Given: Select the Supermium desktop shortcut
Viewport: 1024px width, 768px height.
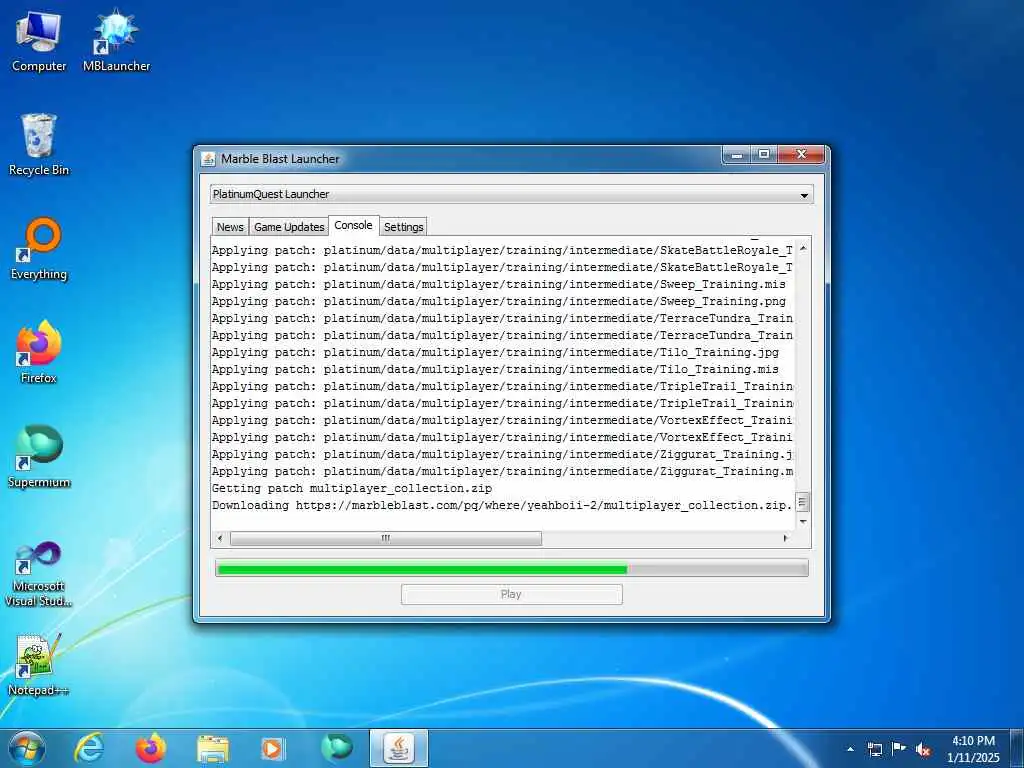Looking at the screenshot, I should (x=39, y=456).
